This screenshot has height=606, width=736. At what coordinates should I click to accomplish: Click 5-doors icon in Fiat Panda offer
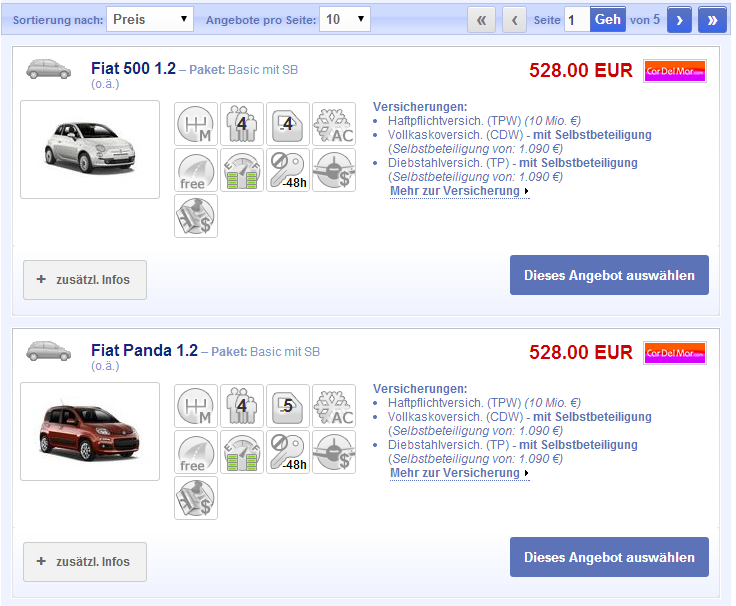(288, 406)
